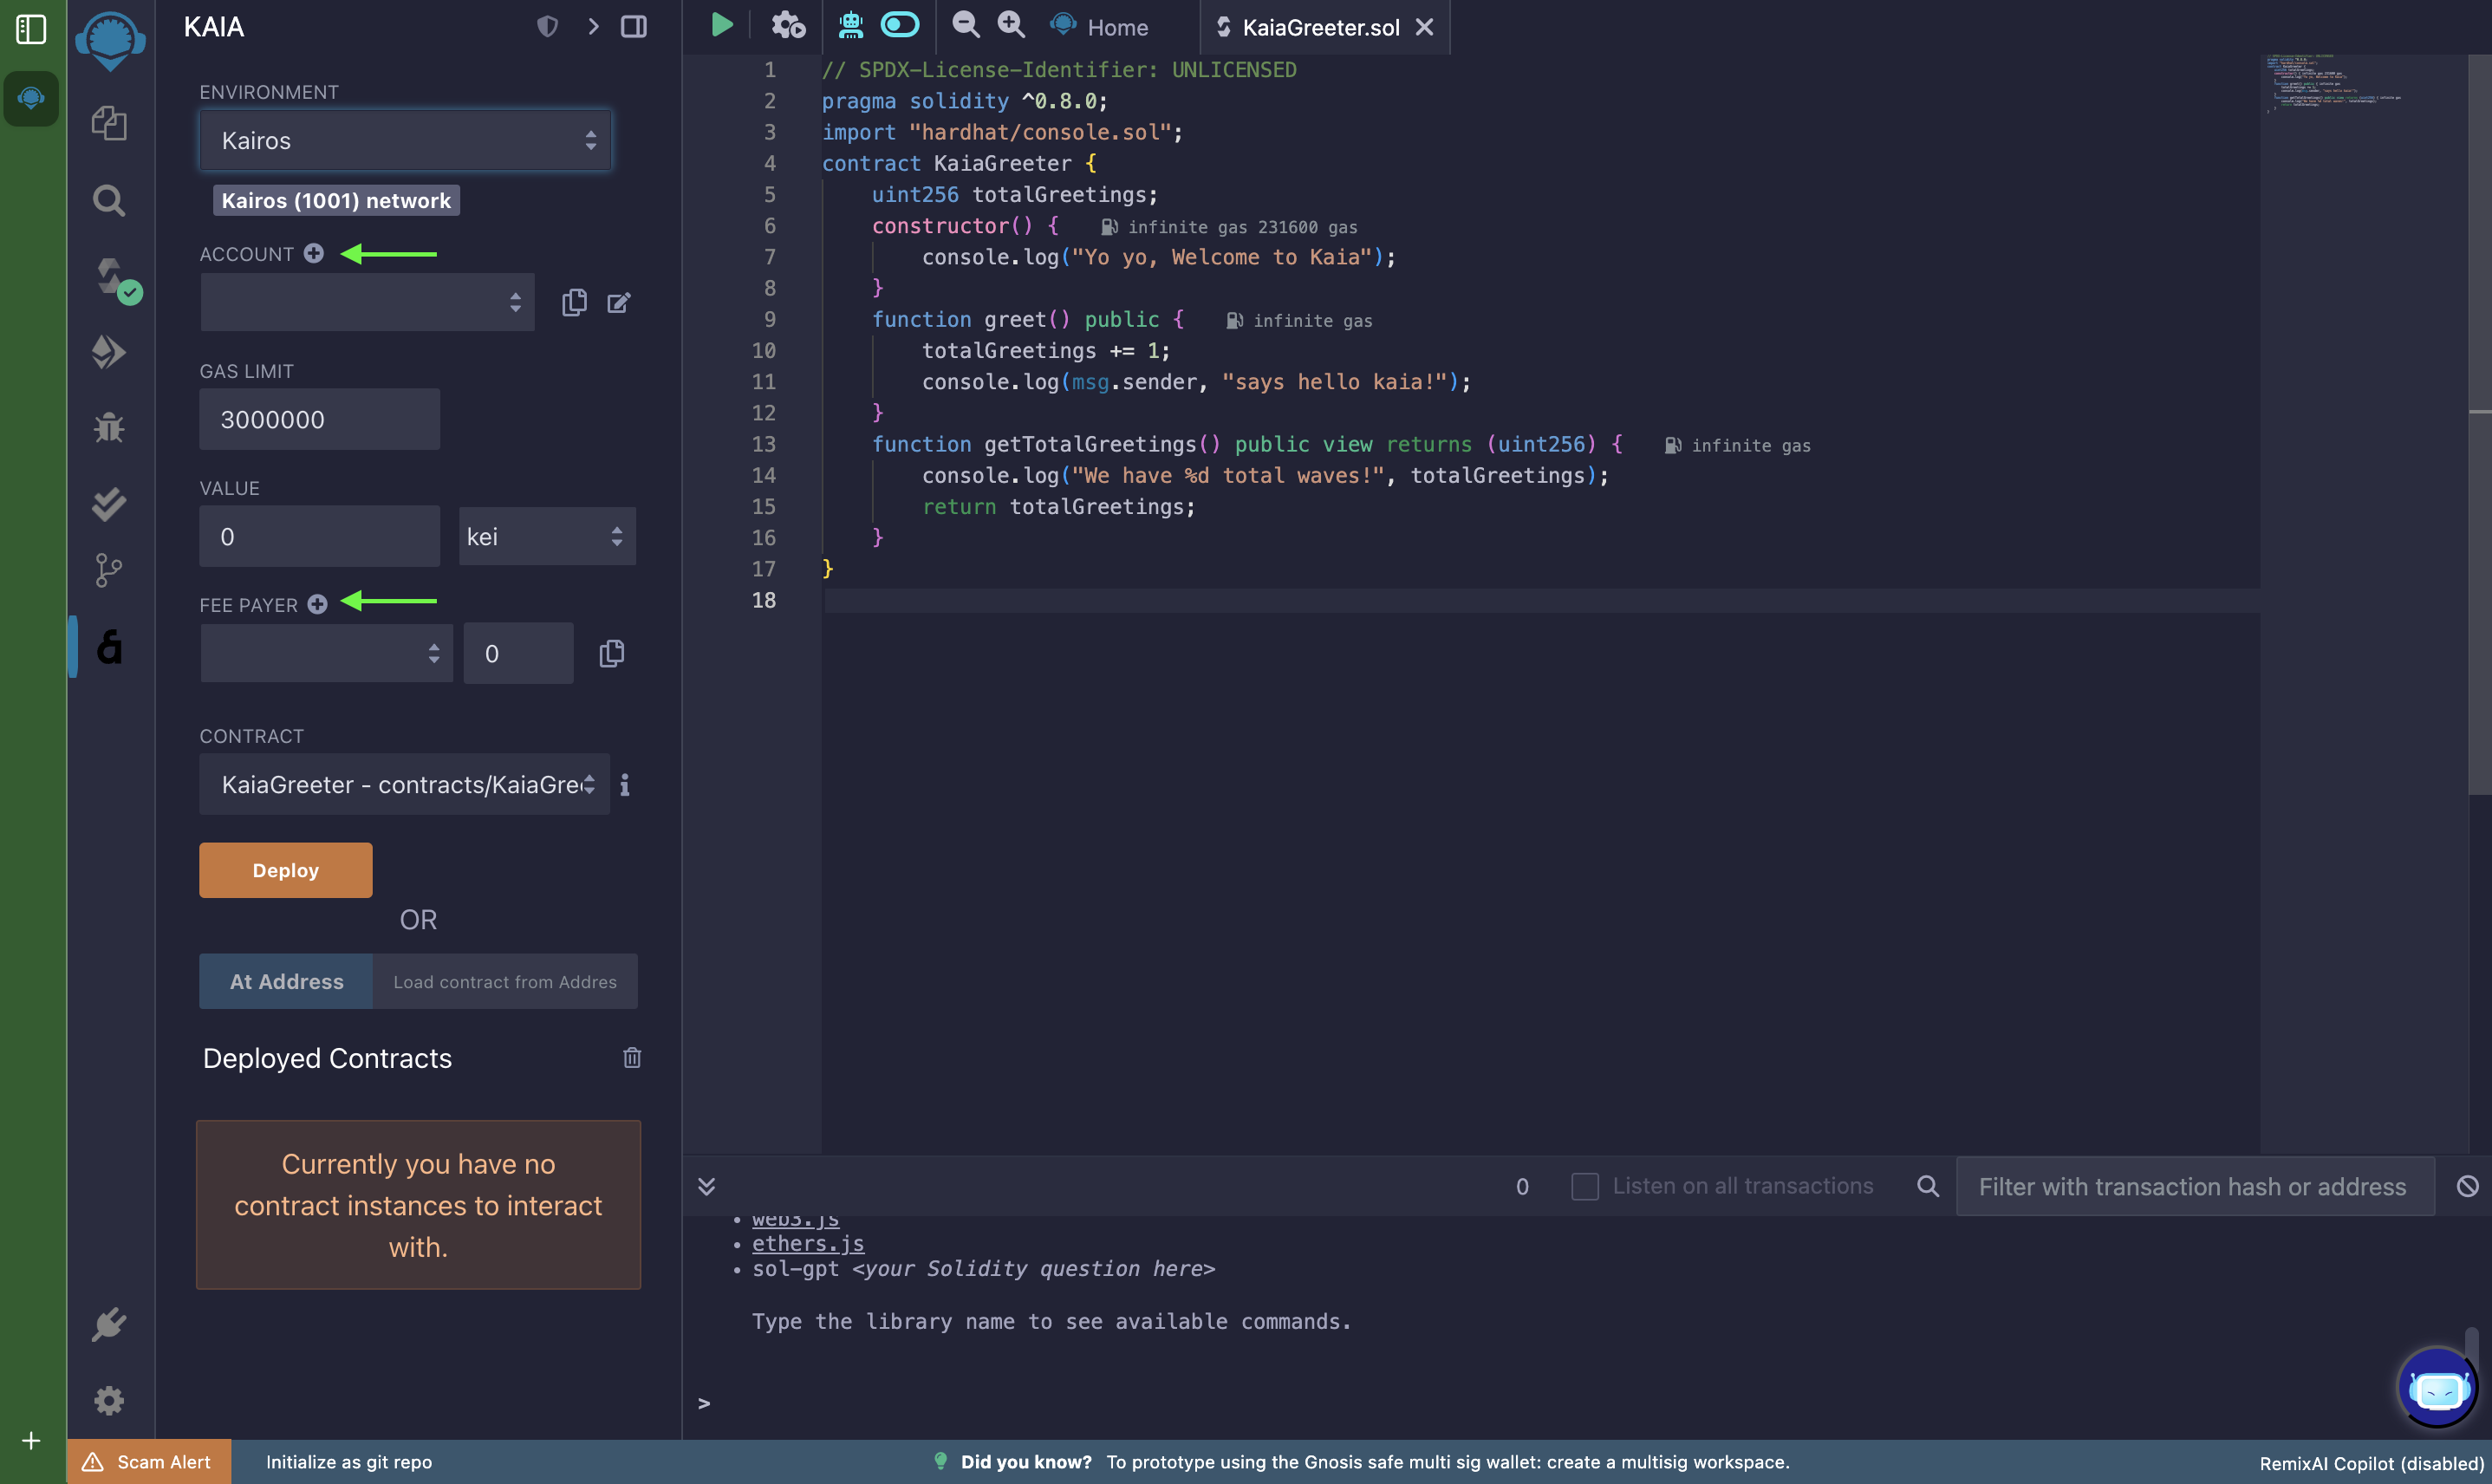Switch to the Home tab

tap(1100, 27)
